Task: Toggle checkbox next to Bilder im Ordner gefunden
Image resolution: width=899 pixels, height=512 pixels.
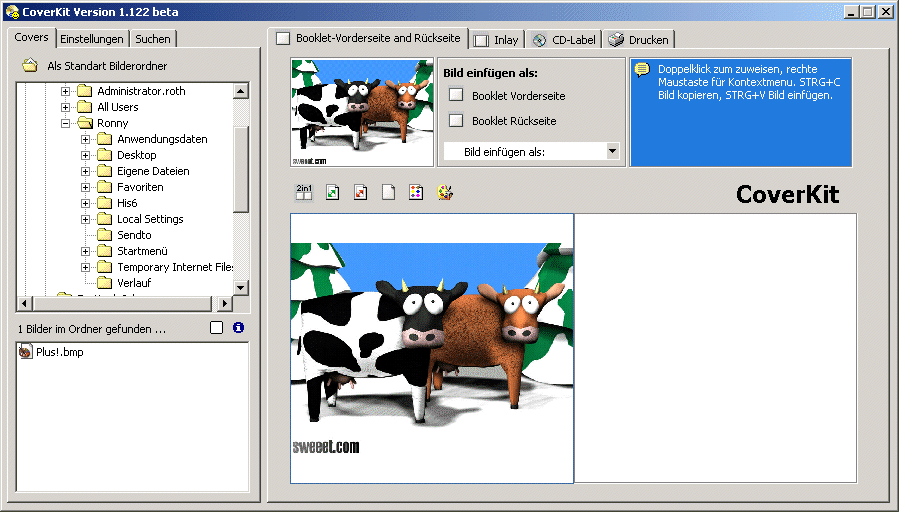Action: (x=217, y=327)
